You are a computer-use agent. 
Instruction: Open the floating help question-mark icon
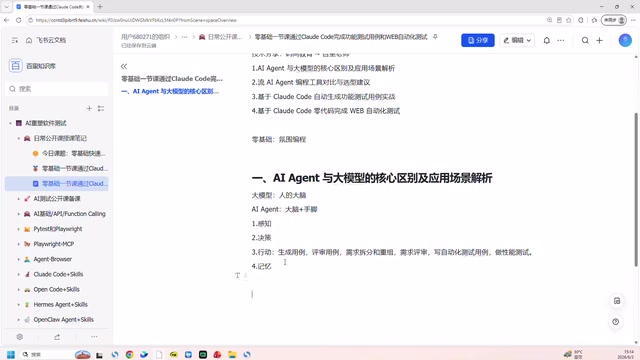click(616, 322)
